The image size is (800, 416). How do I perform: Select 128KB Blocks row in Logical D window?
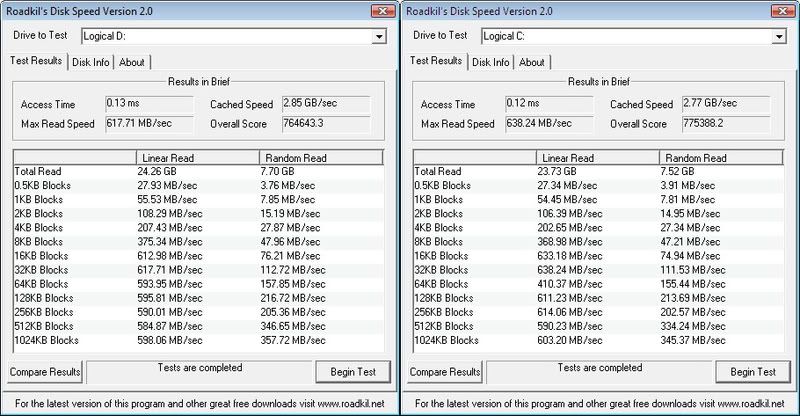point(198,298)
